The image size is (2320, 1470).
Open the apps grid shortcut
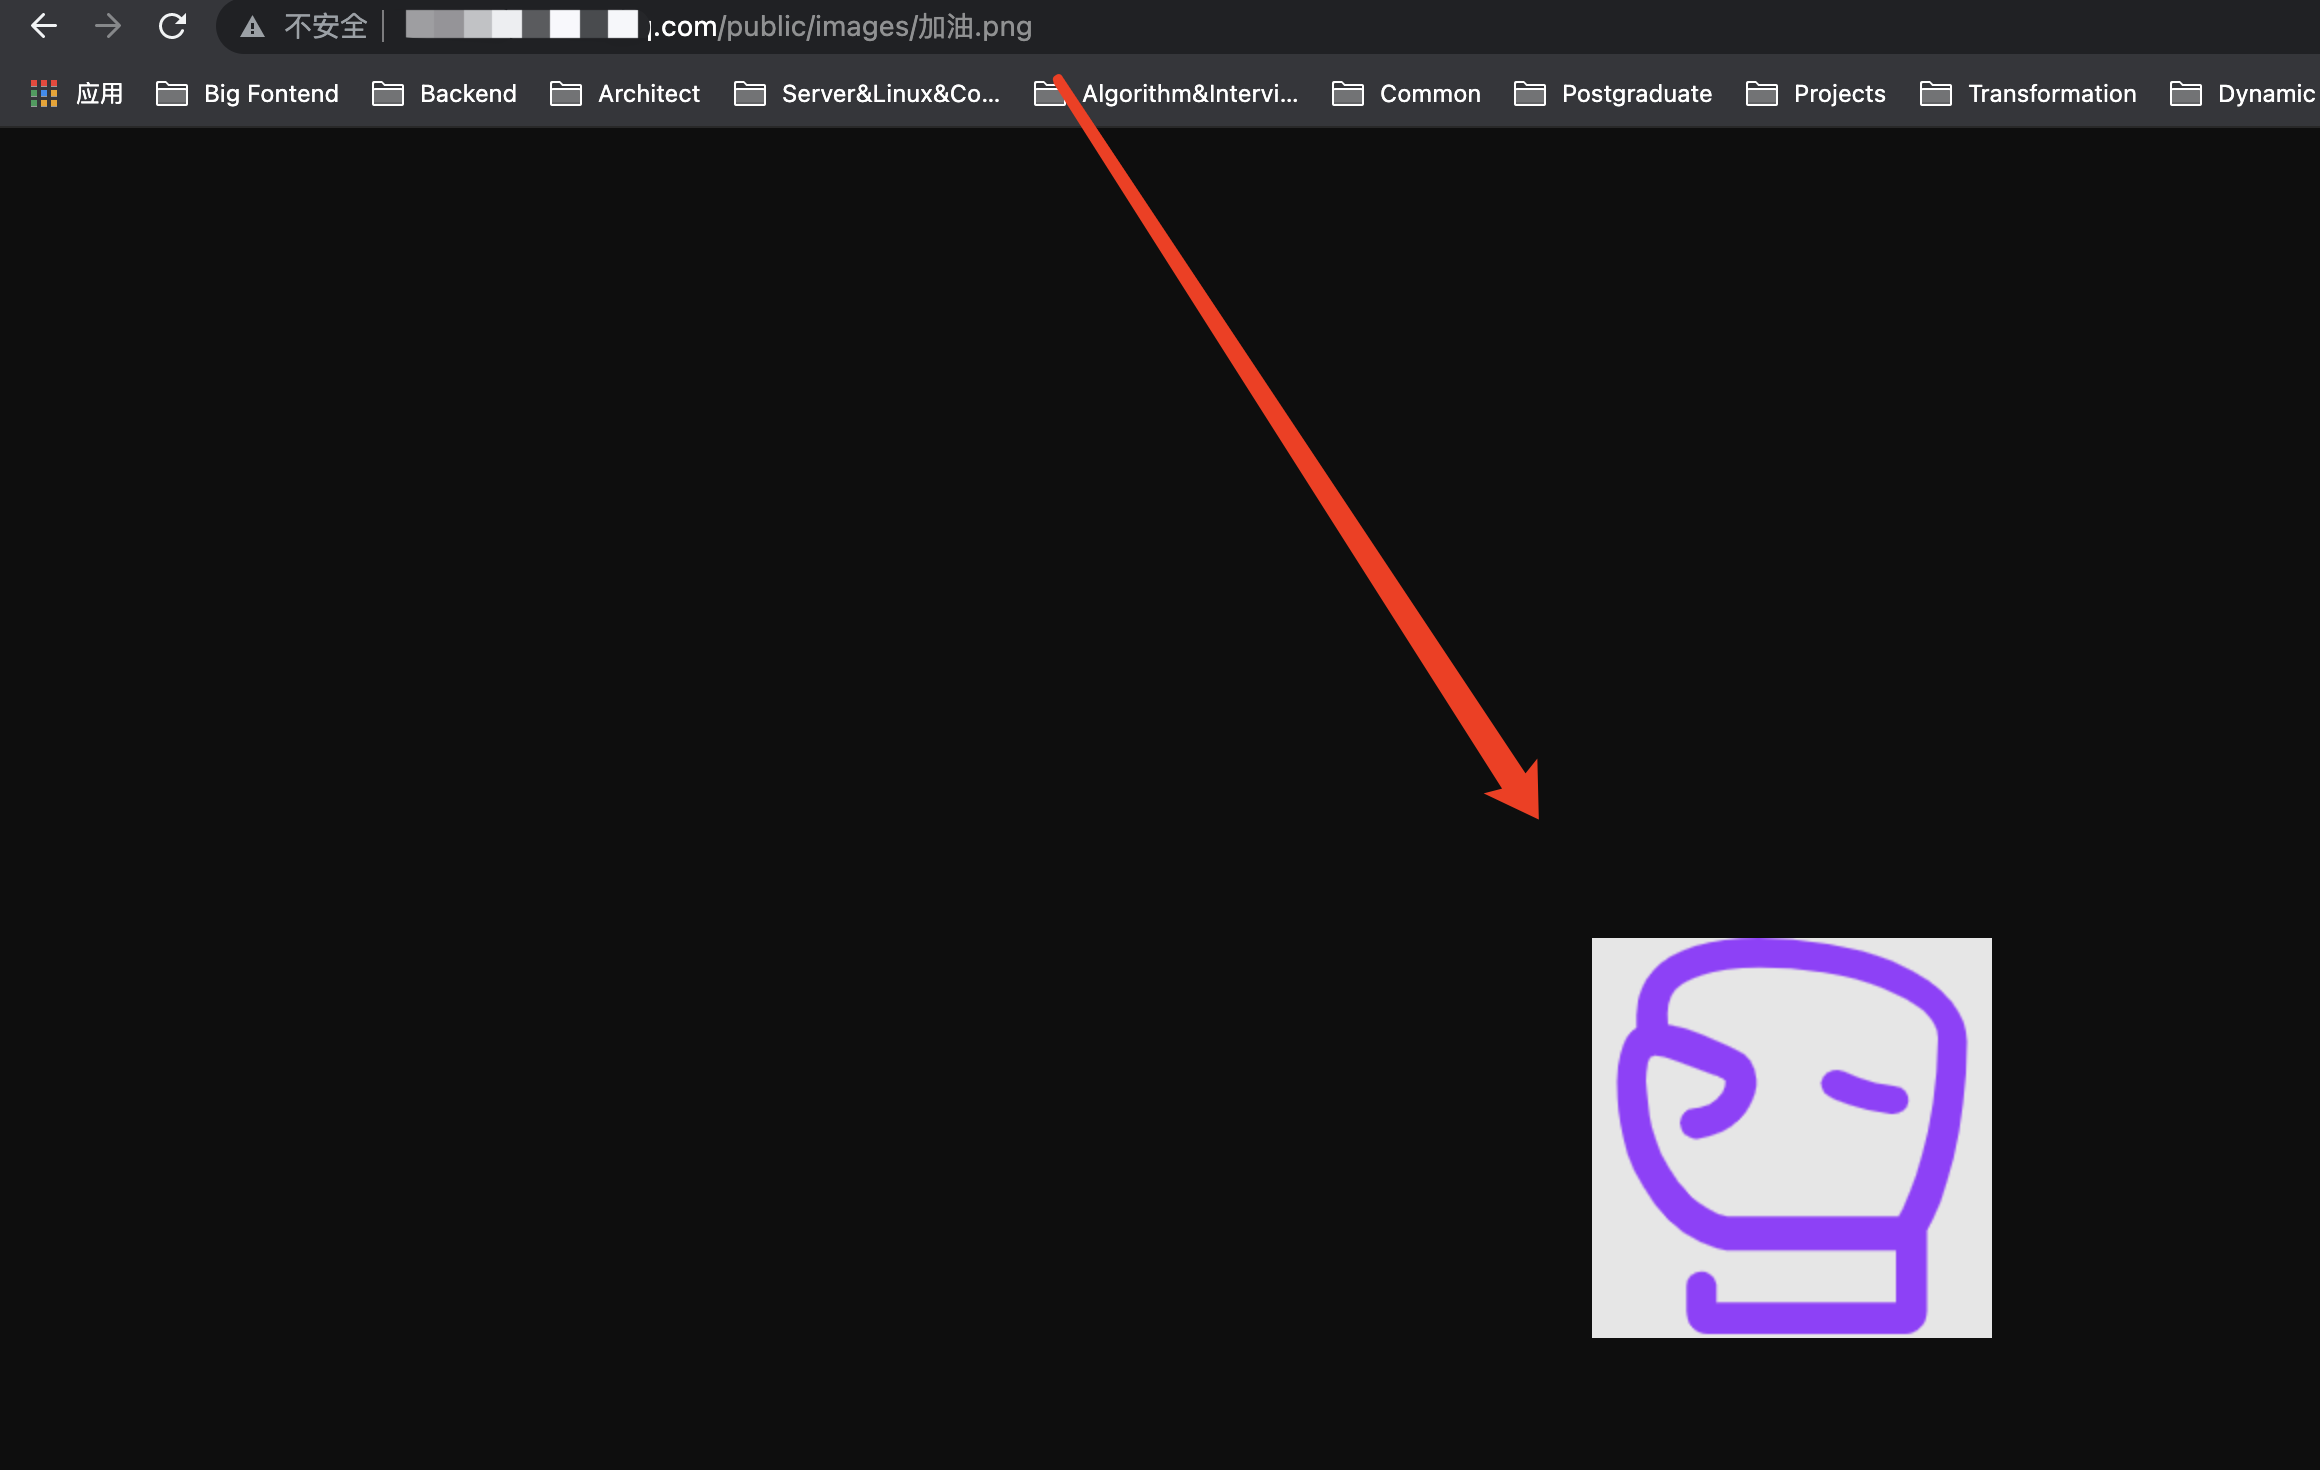[x=77, y=94]
